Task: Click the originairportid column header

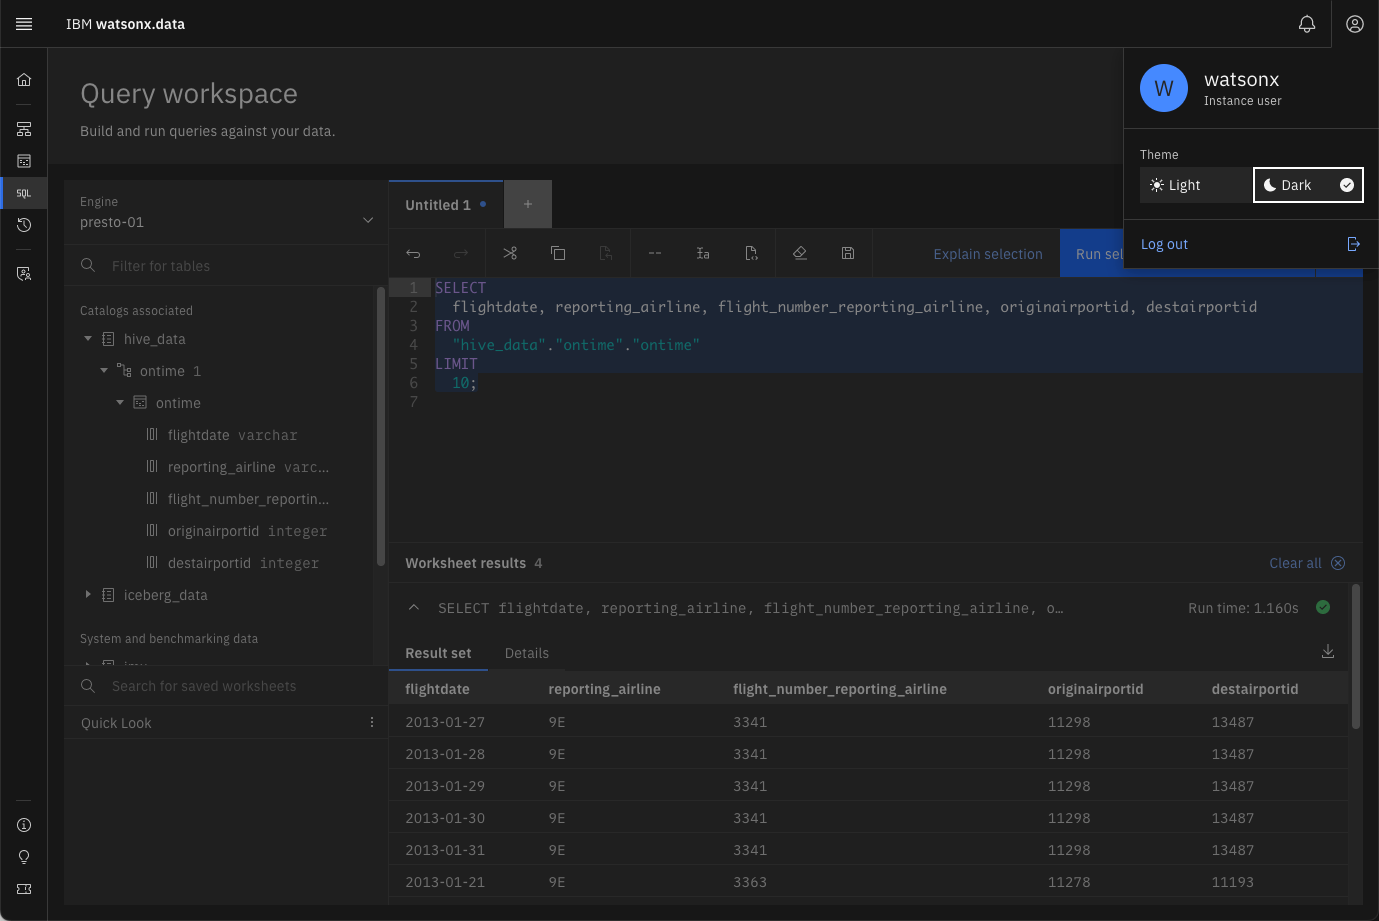Action: (1096, 689)
